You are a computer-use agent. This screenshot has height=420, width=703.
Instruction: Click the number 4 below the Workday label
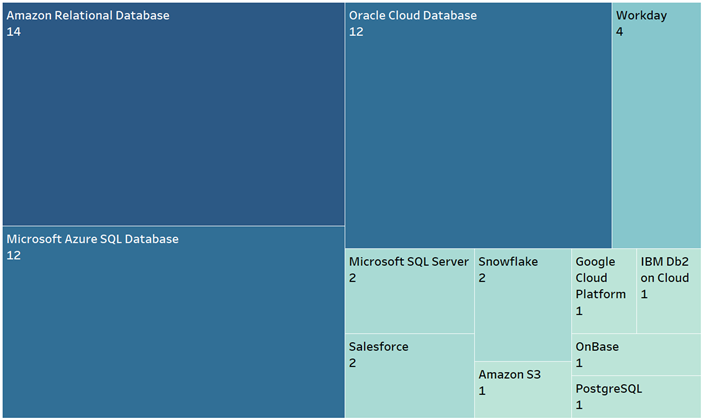[x=620, y=32]
